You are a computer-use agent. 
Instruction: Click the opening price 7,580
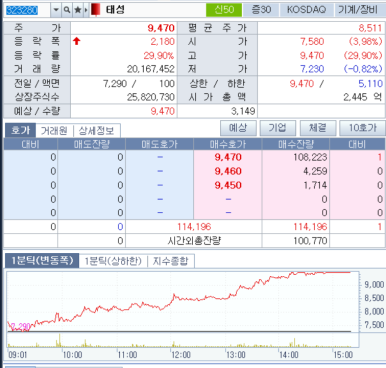click(x=312, y=42)
